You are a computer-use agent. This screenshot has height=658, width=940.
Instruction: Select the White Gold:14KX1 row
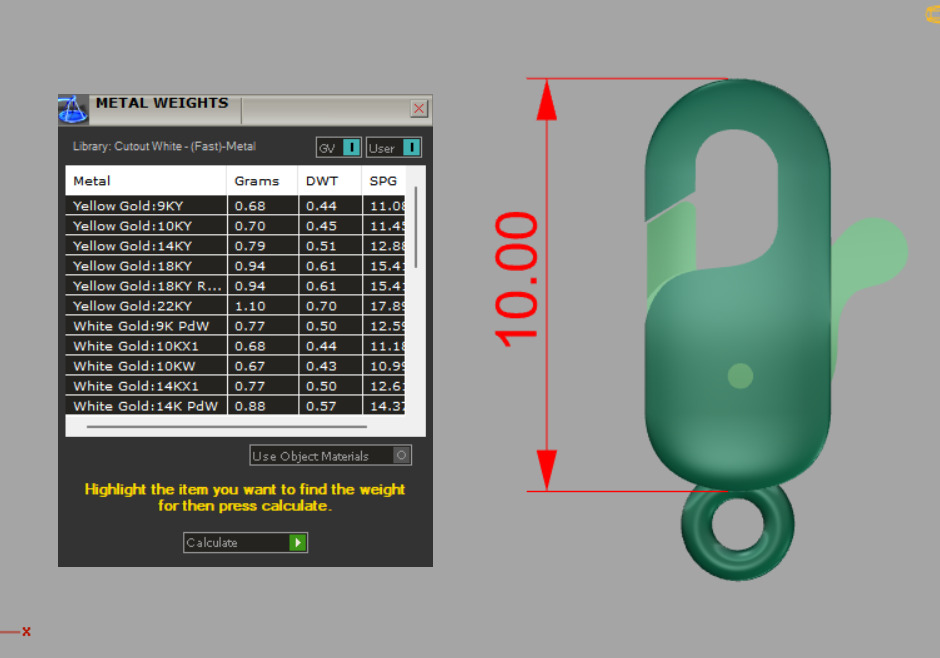(x=235, y=386)
